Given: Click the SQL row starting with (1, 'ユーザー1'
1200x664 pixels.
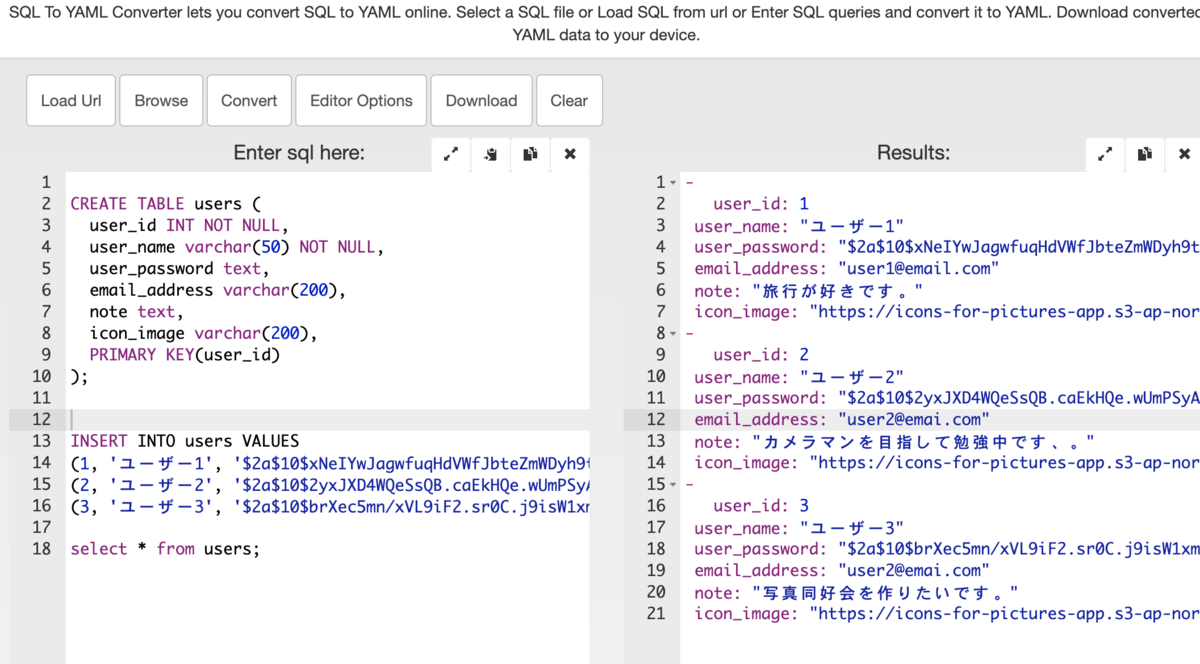Looking at the screenshot, I should click(330, 463).
